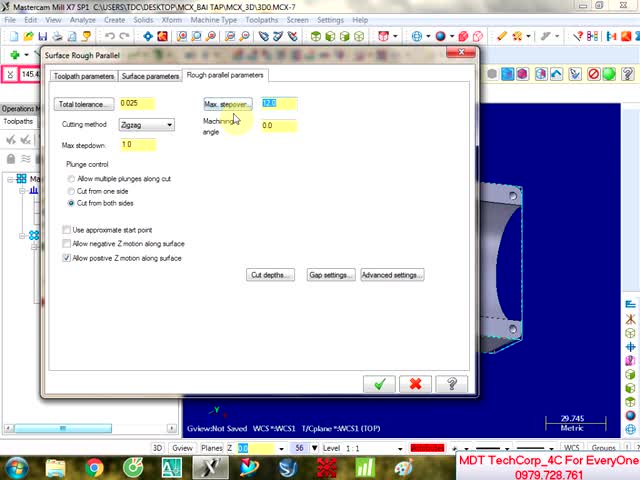This screenshot has width=640, height=480.
Task: Click the Save diskette icon
Action: click(43, 36)
